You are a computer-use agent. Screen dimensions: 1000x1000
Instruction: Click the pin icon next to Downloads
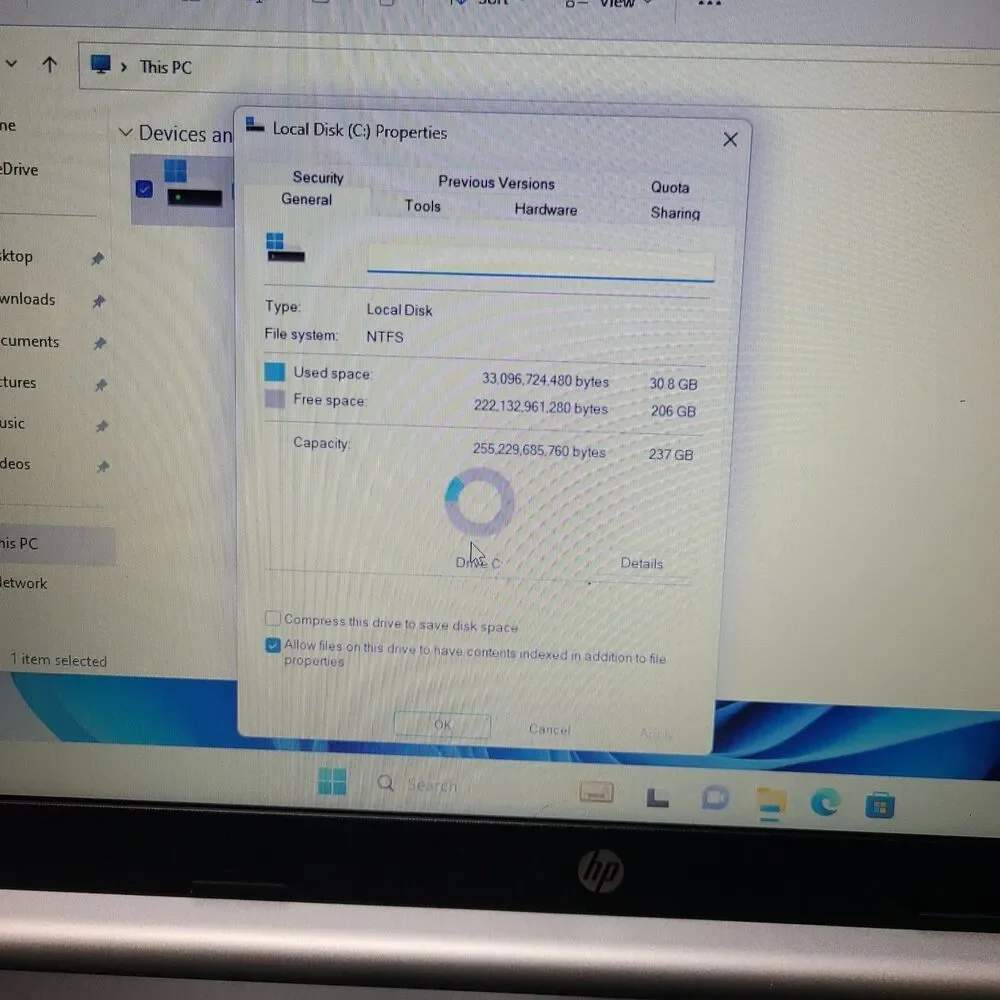(x=99, y=301)
